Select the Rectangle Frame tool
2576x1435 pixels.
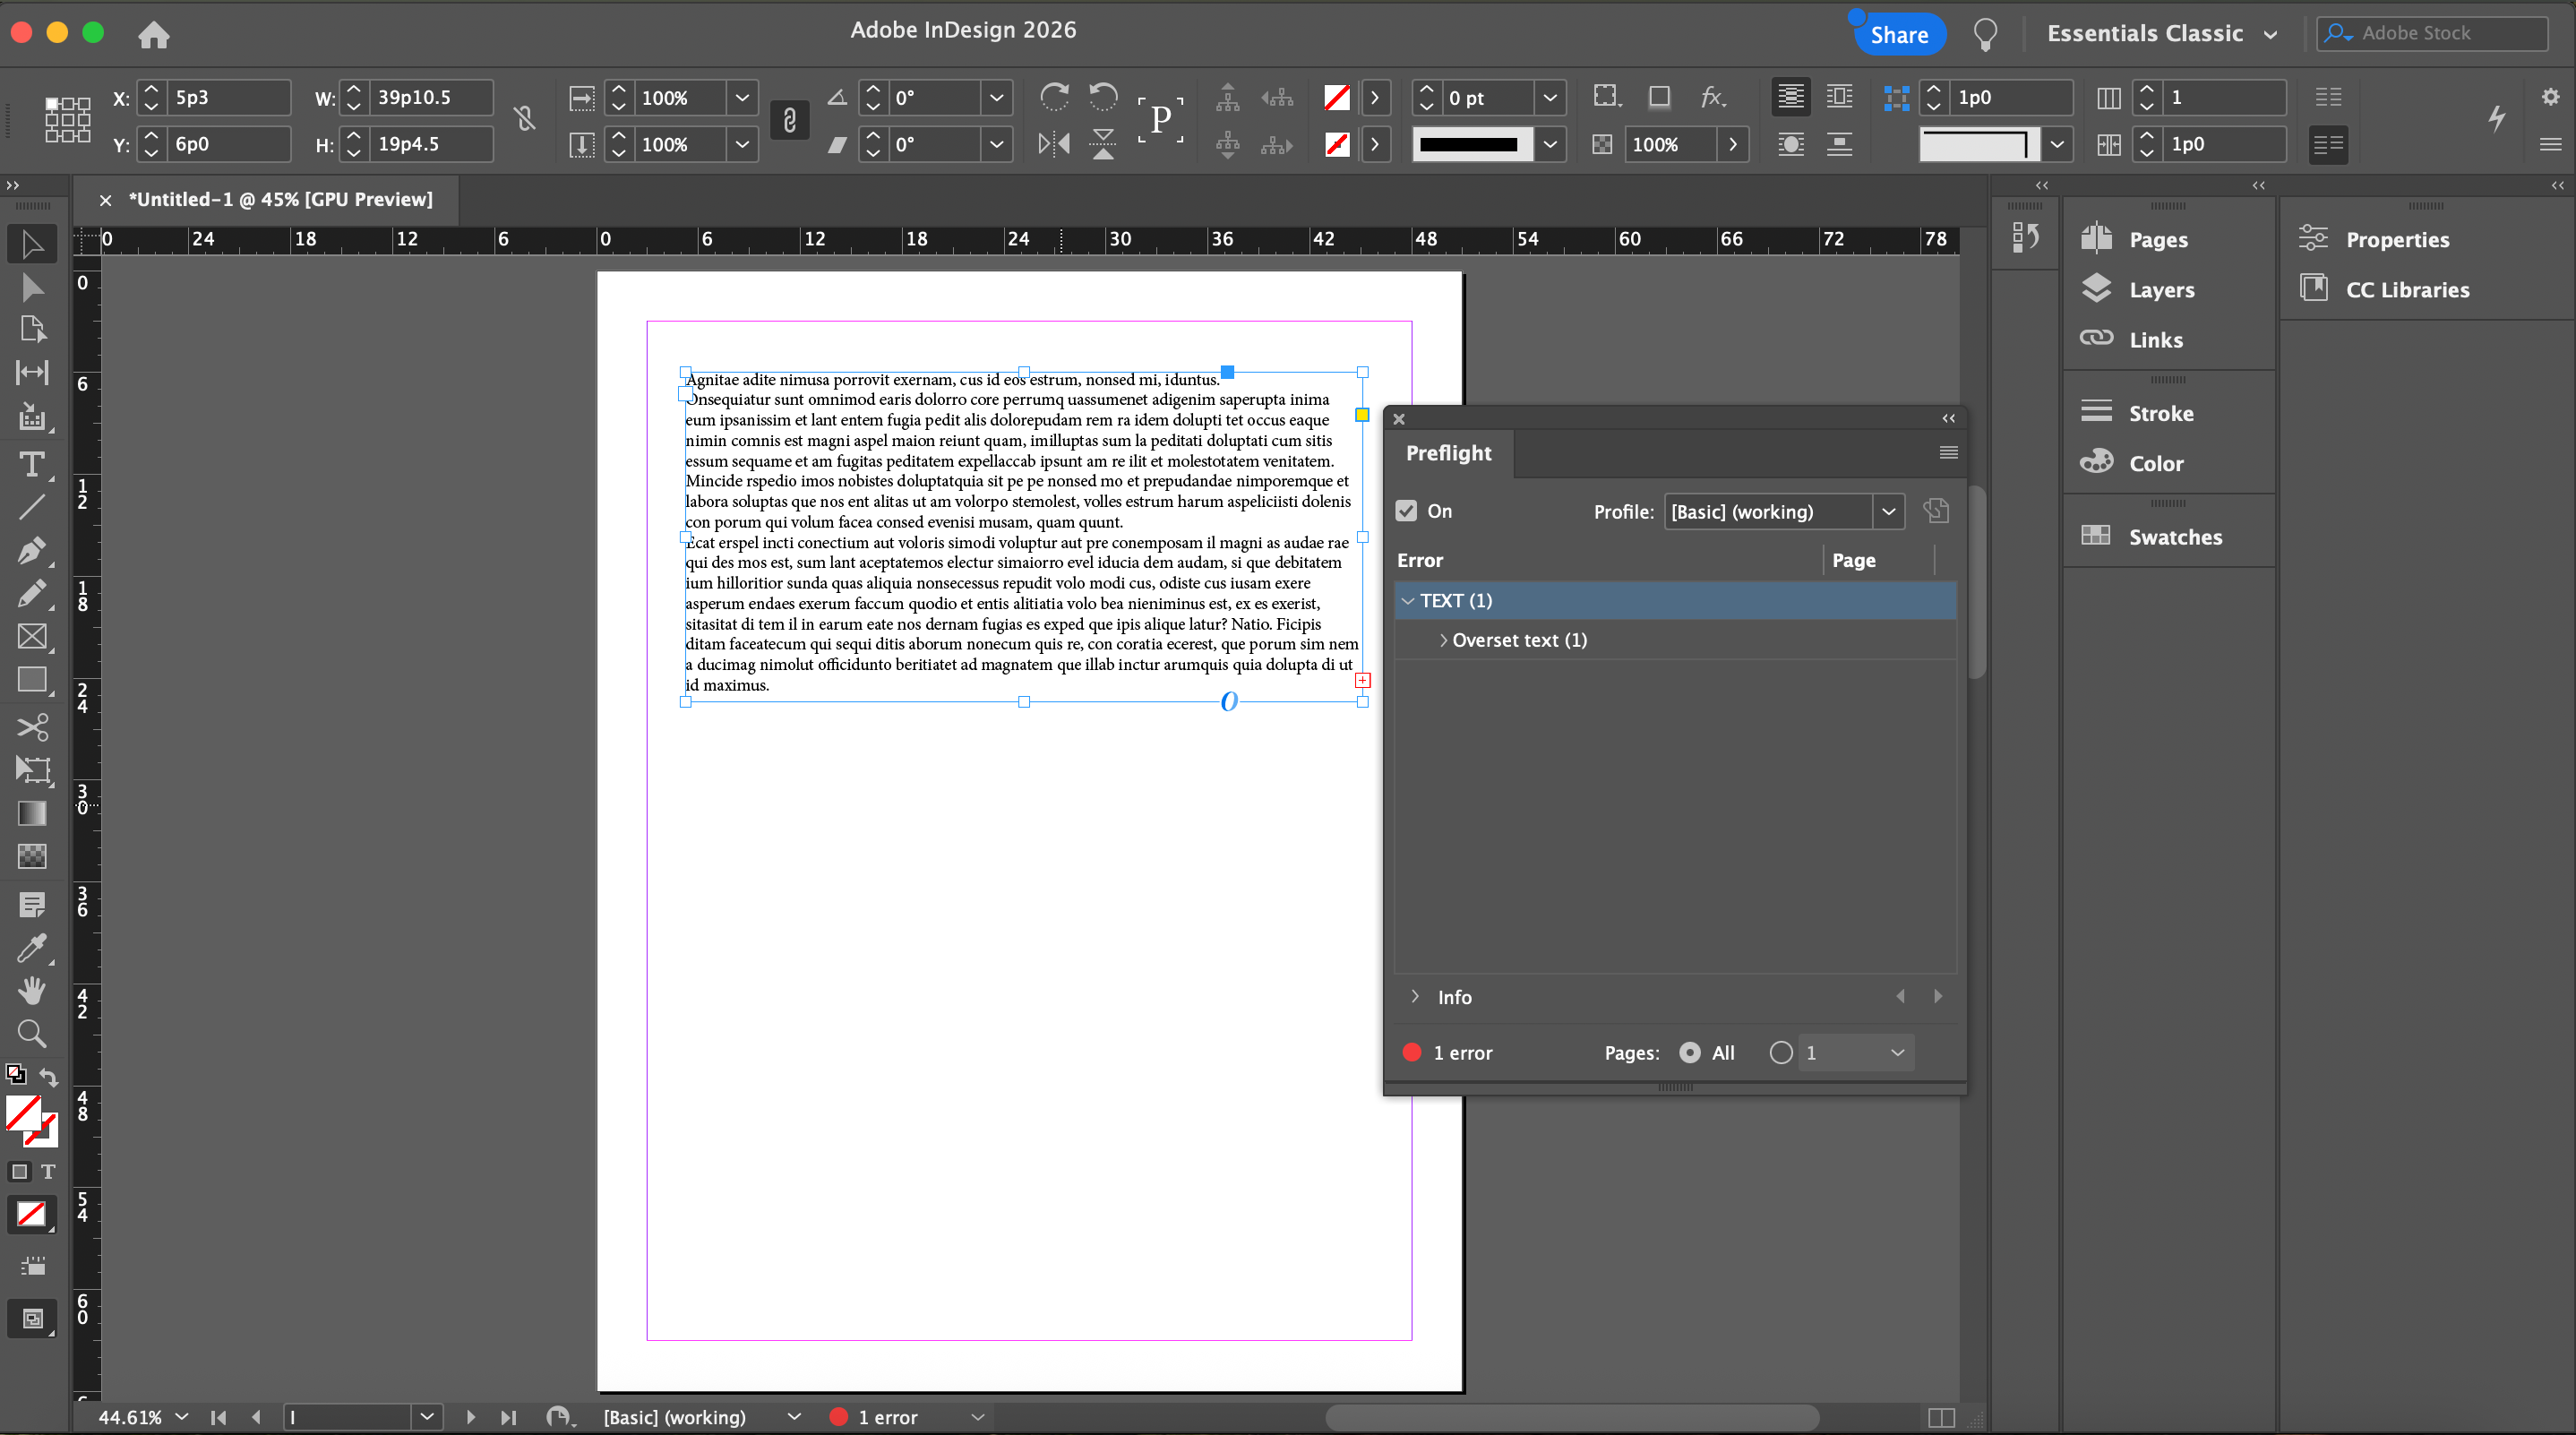click(32, 637)
